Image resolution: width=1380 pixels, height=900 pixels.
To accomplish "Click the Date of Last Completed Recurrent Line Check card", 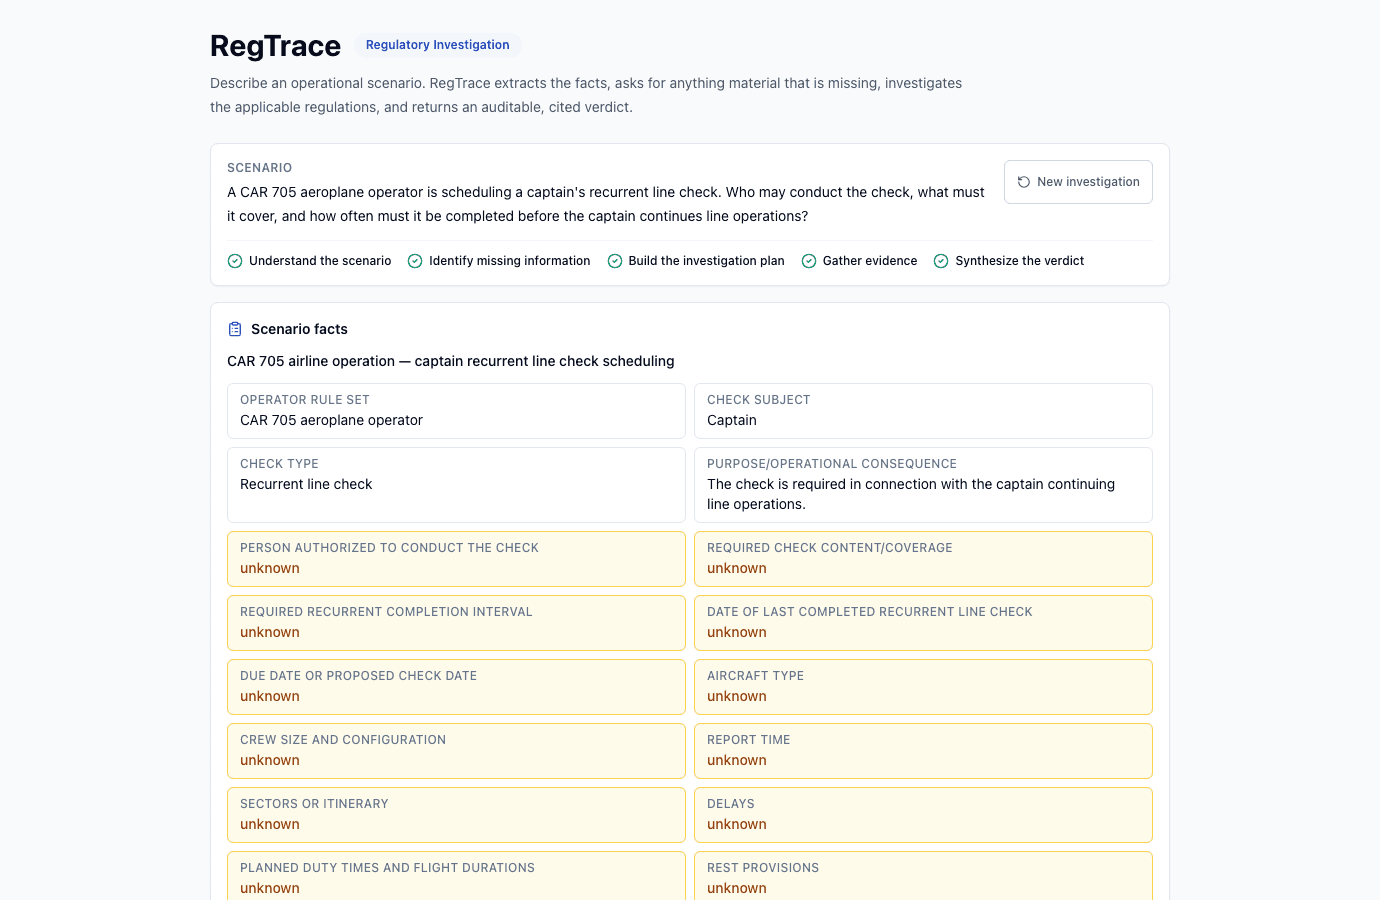I will (x=923, y=623).
